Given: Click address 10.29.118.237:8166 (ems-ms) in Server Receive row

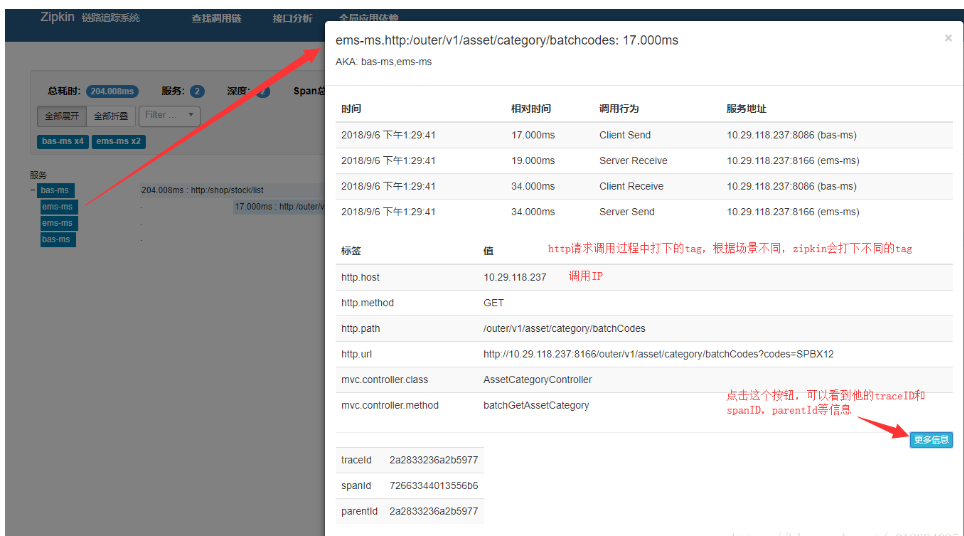Looking at the screenshot, I should tap(793, 160).
